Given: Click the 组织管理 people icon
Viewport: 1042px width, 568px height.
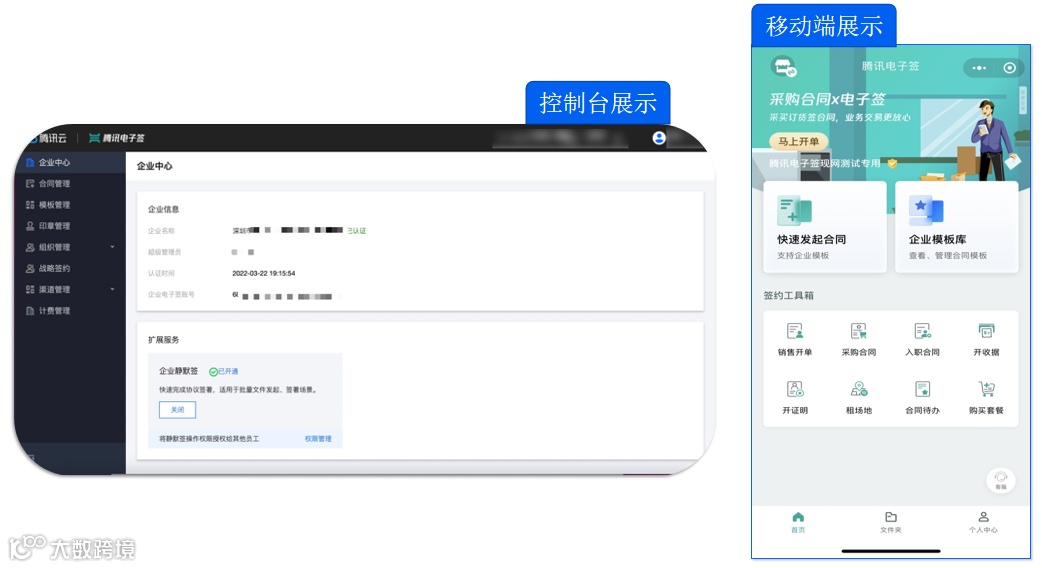Looking at the screenshot, I should (x=30, y=247).
